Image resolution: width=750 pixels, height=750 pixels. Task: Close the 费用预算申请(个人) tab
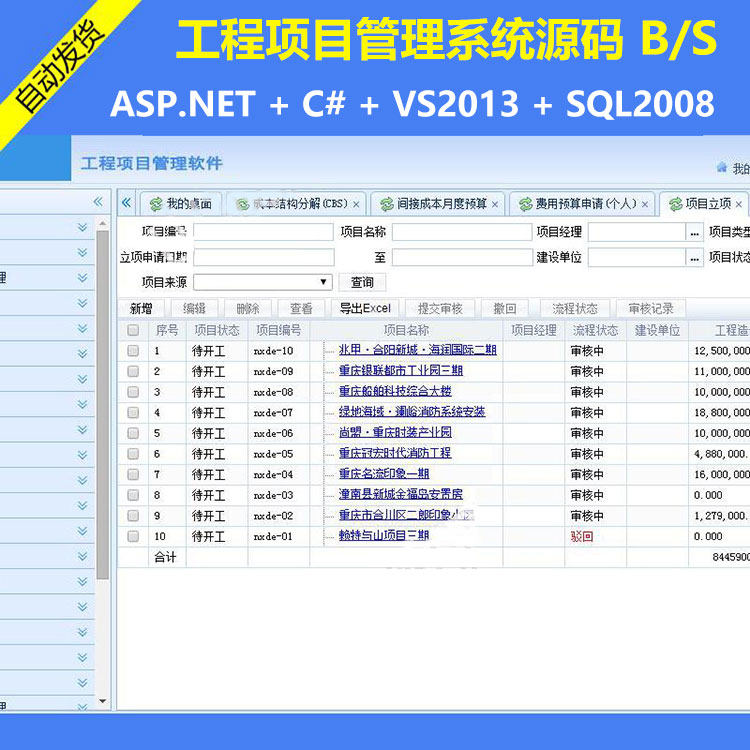pyautogui.click(x=644, y=205)
